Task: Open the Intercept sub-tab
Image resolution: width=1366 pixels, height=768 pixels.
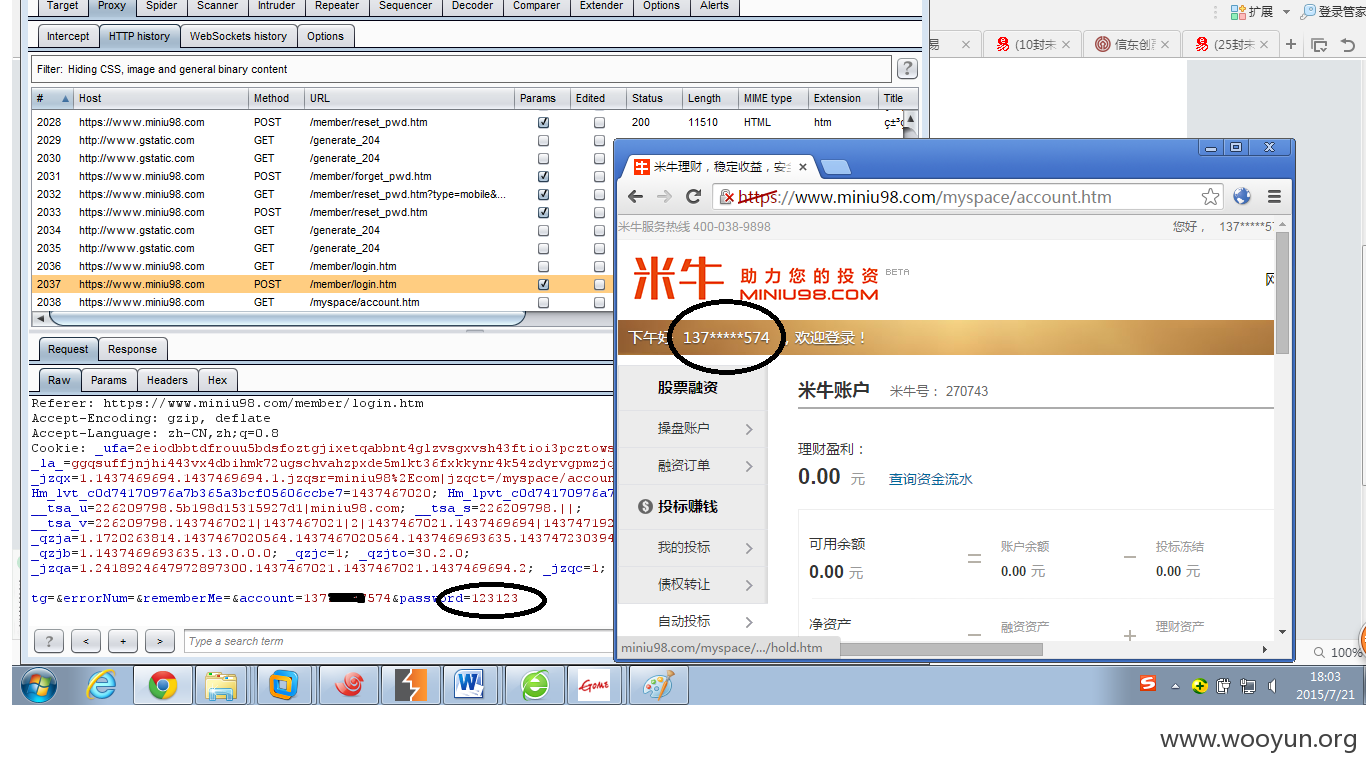Action: (68, 36)
